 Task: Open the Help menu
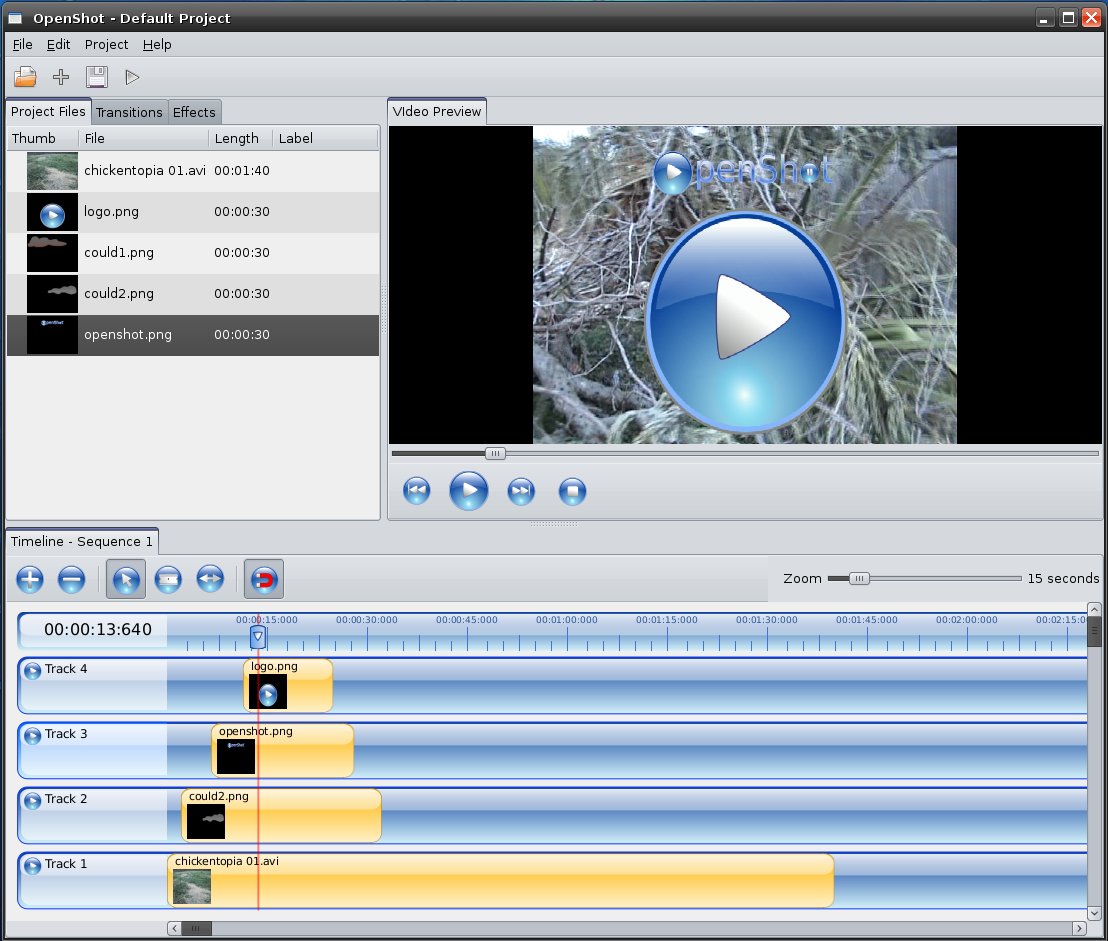click(x=157, y=44)
